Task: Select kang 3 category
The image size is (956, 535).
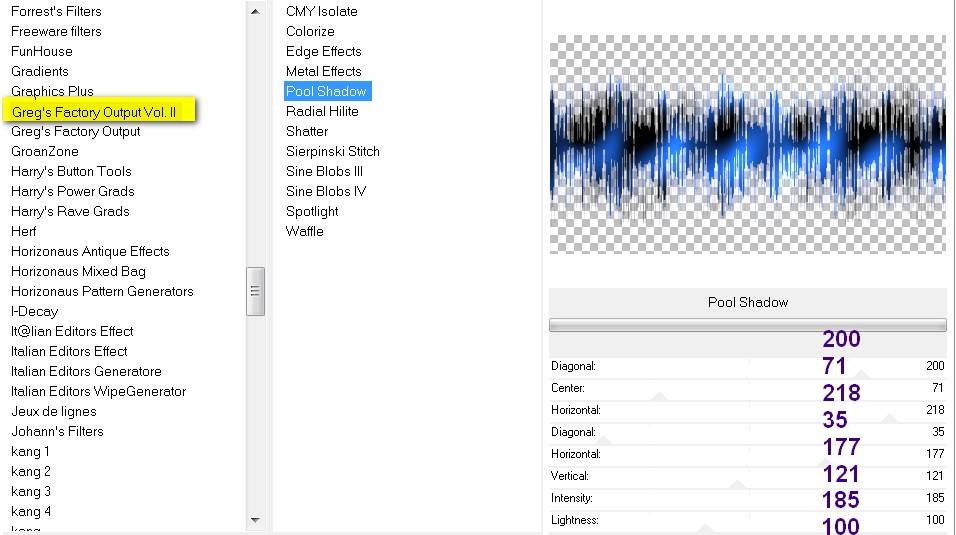Action: [x=30, y=492]
